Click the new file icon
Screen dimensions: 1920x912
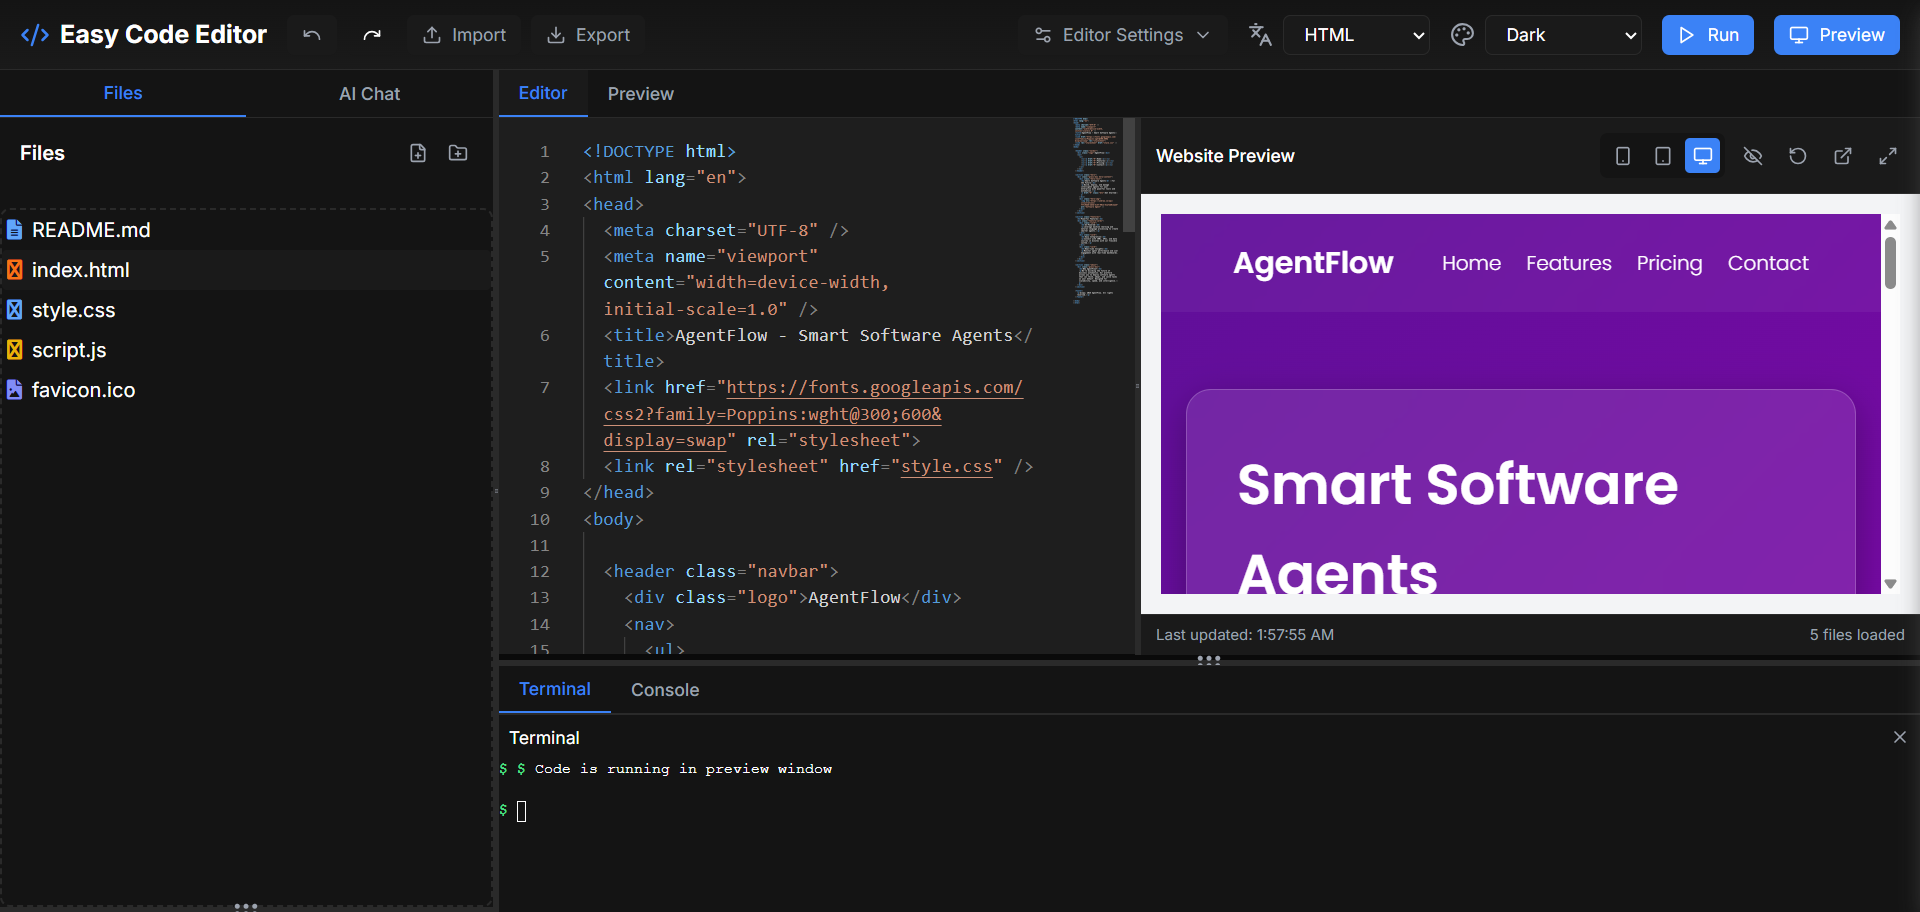pyautogui.click(x=418, y=153)
